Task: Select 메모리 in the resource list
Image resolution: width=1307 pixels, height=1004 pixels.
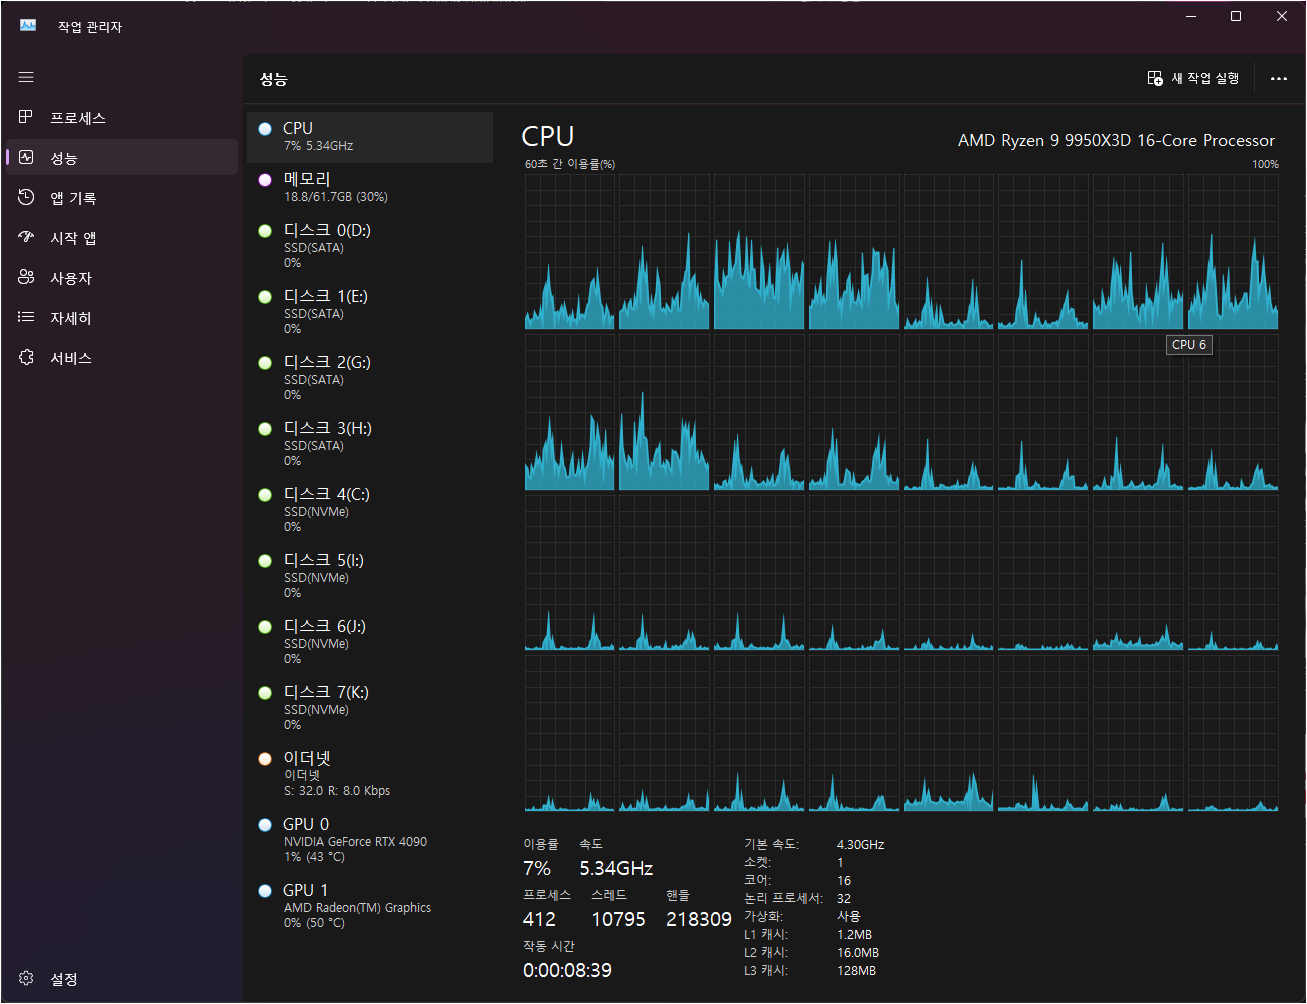Action: click(369, 187)
